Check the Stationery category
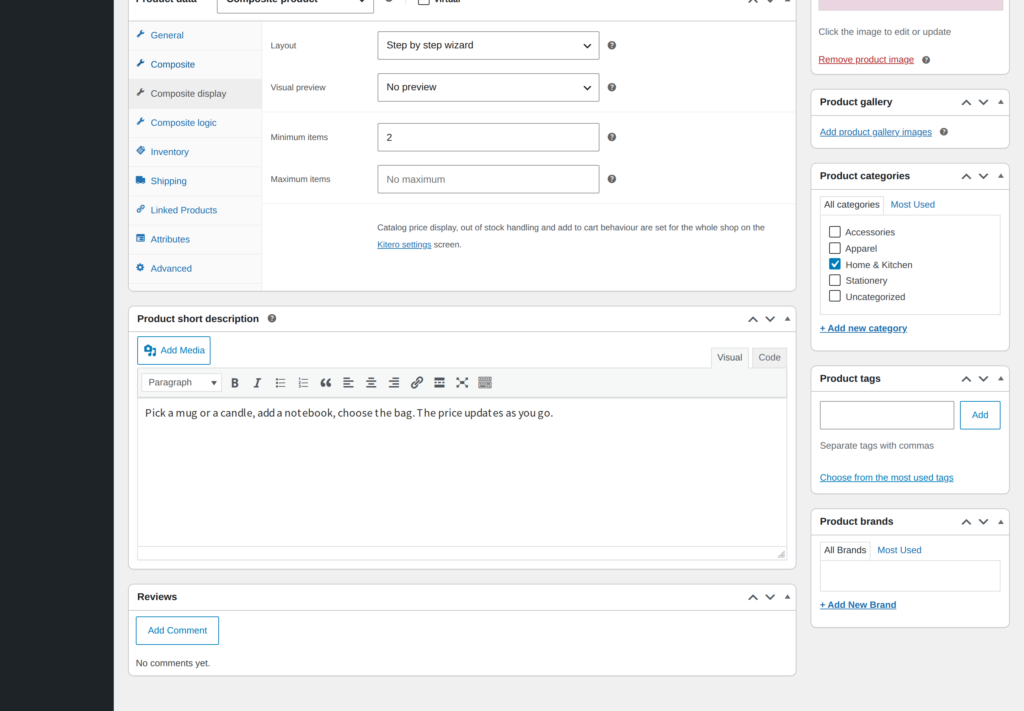Screen dimensions: 1024x711 (x=835, y=280)
